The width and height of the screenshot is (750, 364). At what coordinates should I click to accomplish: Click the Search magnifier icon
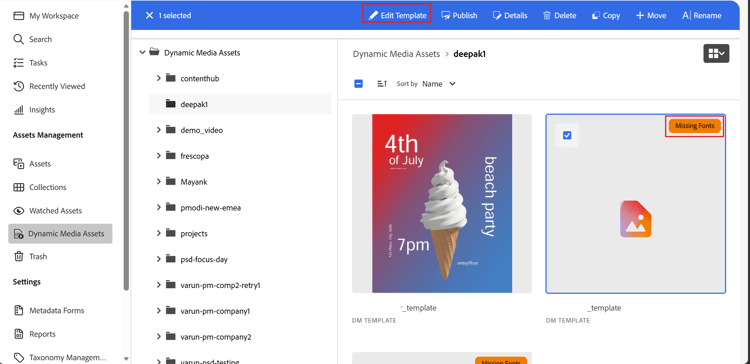point(18,39)
